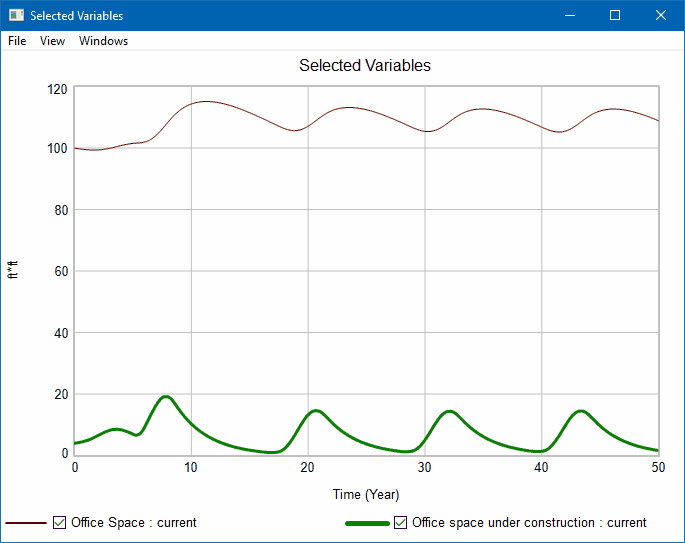Open the Windows menu

click(x=103, y=41)
